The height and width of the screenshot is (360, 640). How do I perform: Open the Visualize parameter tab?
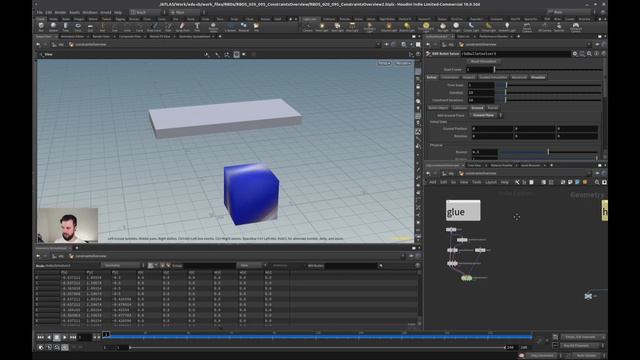pyautogui.click(x=538, y=77)
